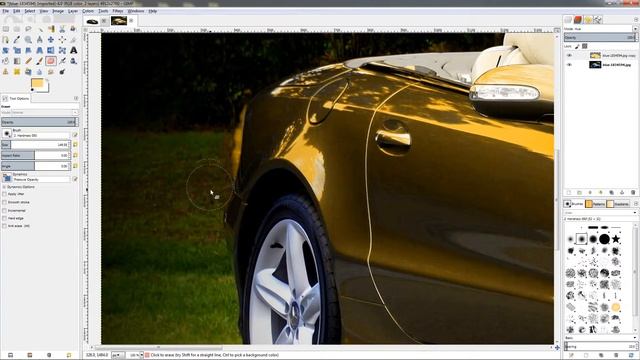Screen dimensions: 640x360
Task: Reset Aspect Ratio to default
Action: tap(75, 156)
